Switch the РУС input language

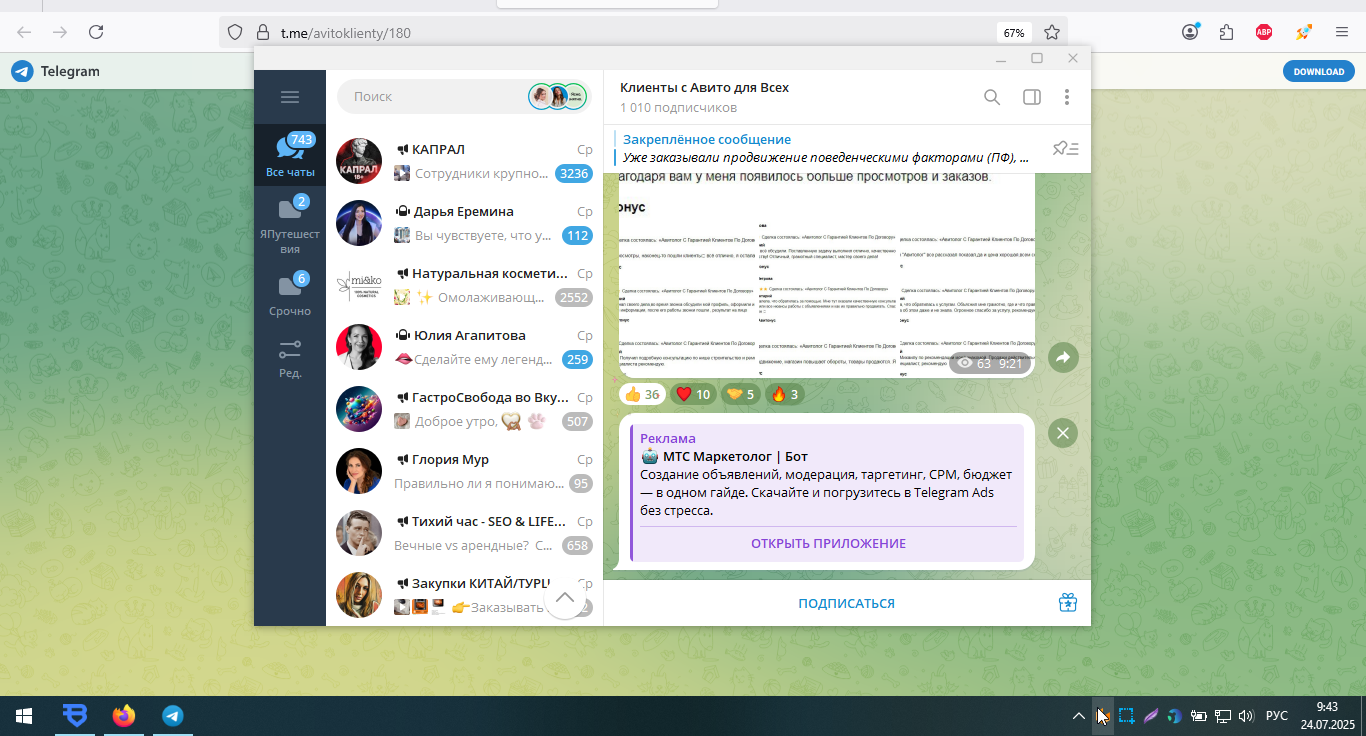coord(1277,716)
